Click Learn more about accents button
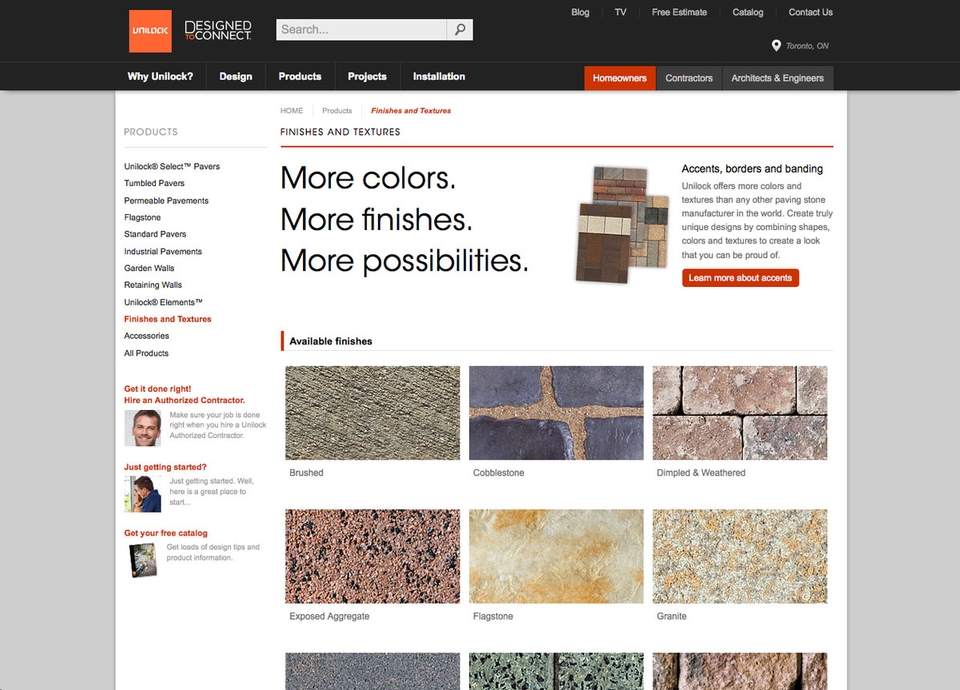Image resolution: width=960 pixels, height=690 pixels. click(x=740, y=278)
